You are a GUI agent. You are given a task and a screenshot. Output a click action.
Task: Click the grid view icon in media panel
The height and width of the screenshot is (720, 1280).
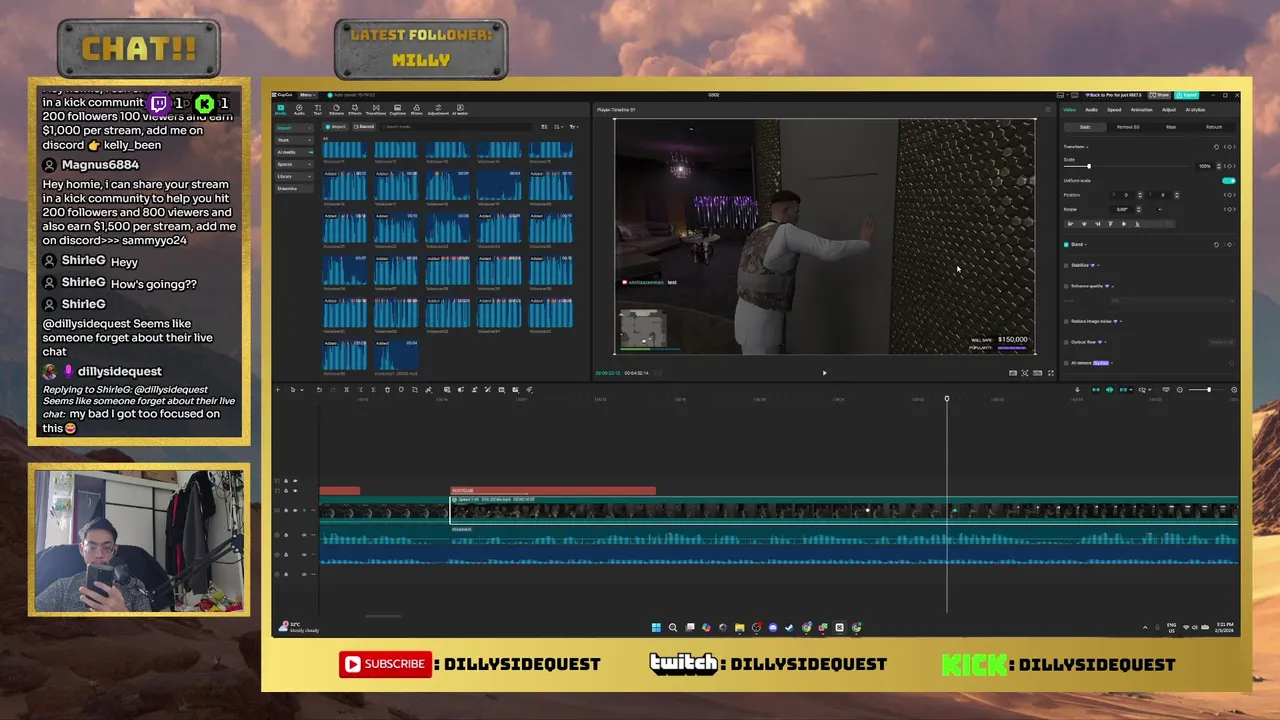(544, 127)
